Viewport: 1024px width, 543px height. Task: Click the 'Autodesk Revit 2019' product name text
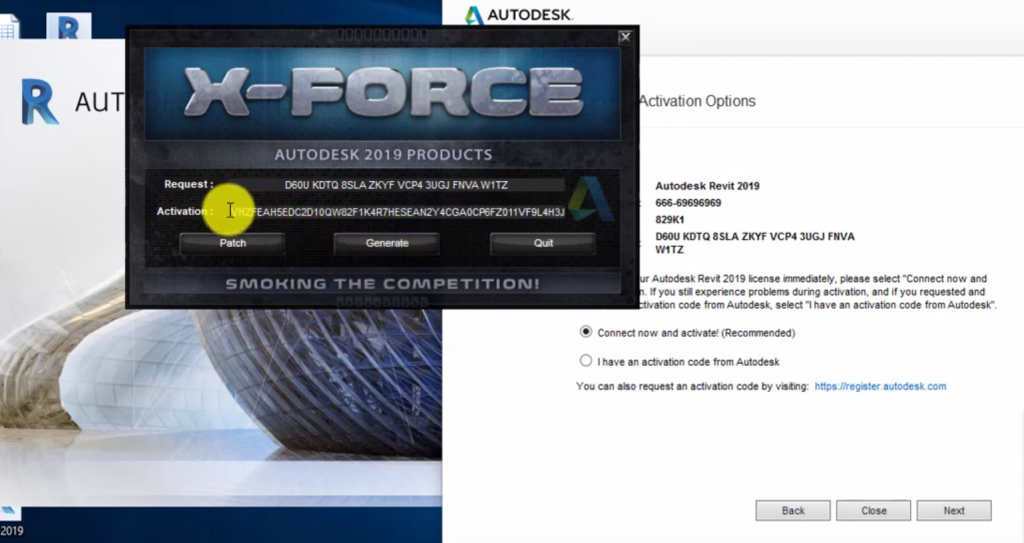[x=707, y=186]
